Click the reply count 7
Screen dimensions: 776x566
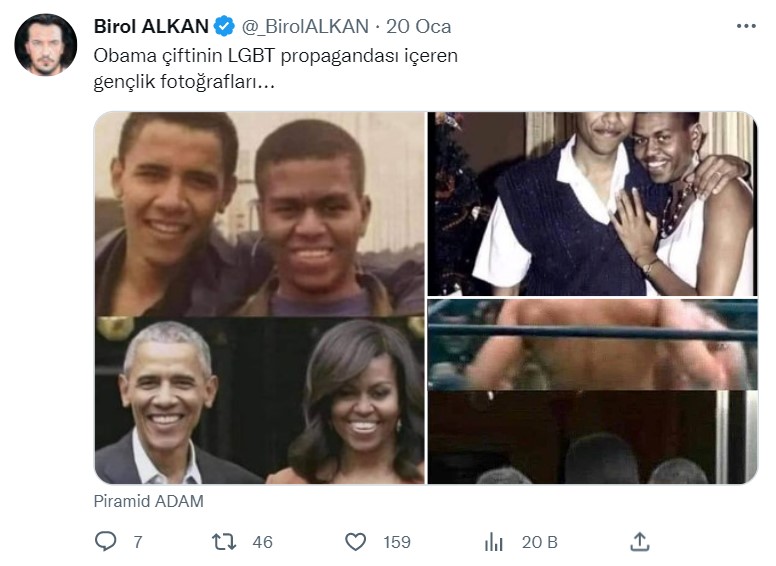pyautogui.click(x=137, y=542)
